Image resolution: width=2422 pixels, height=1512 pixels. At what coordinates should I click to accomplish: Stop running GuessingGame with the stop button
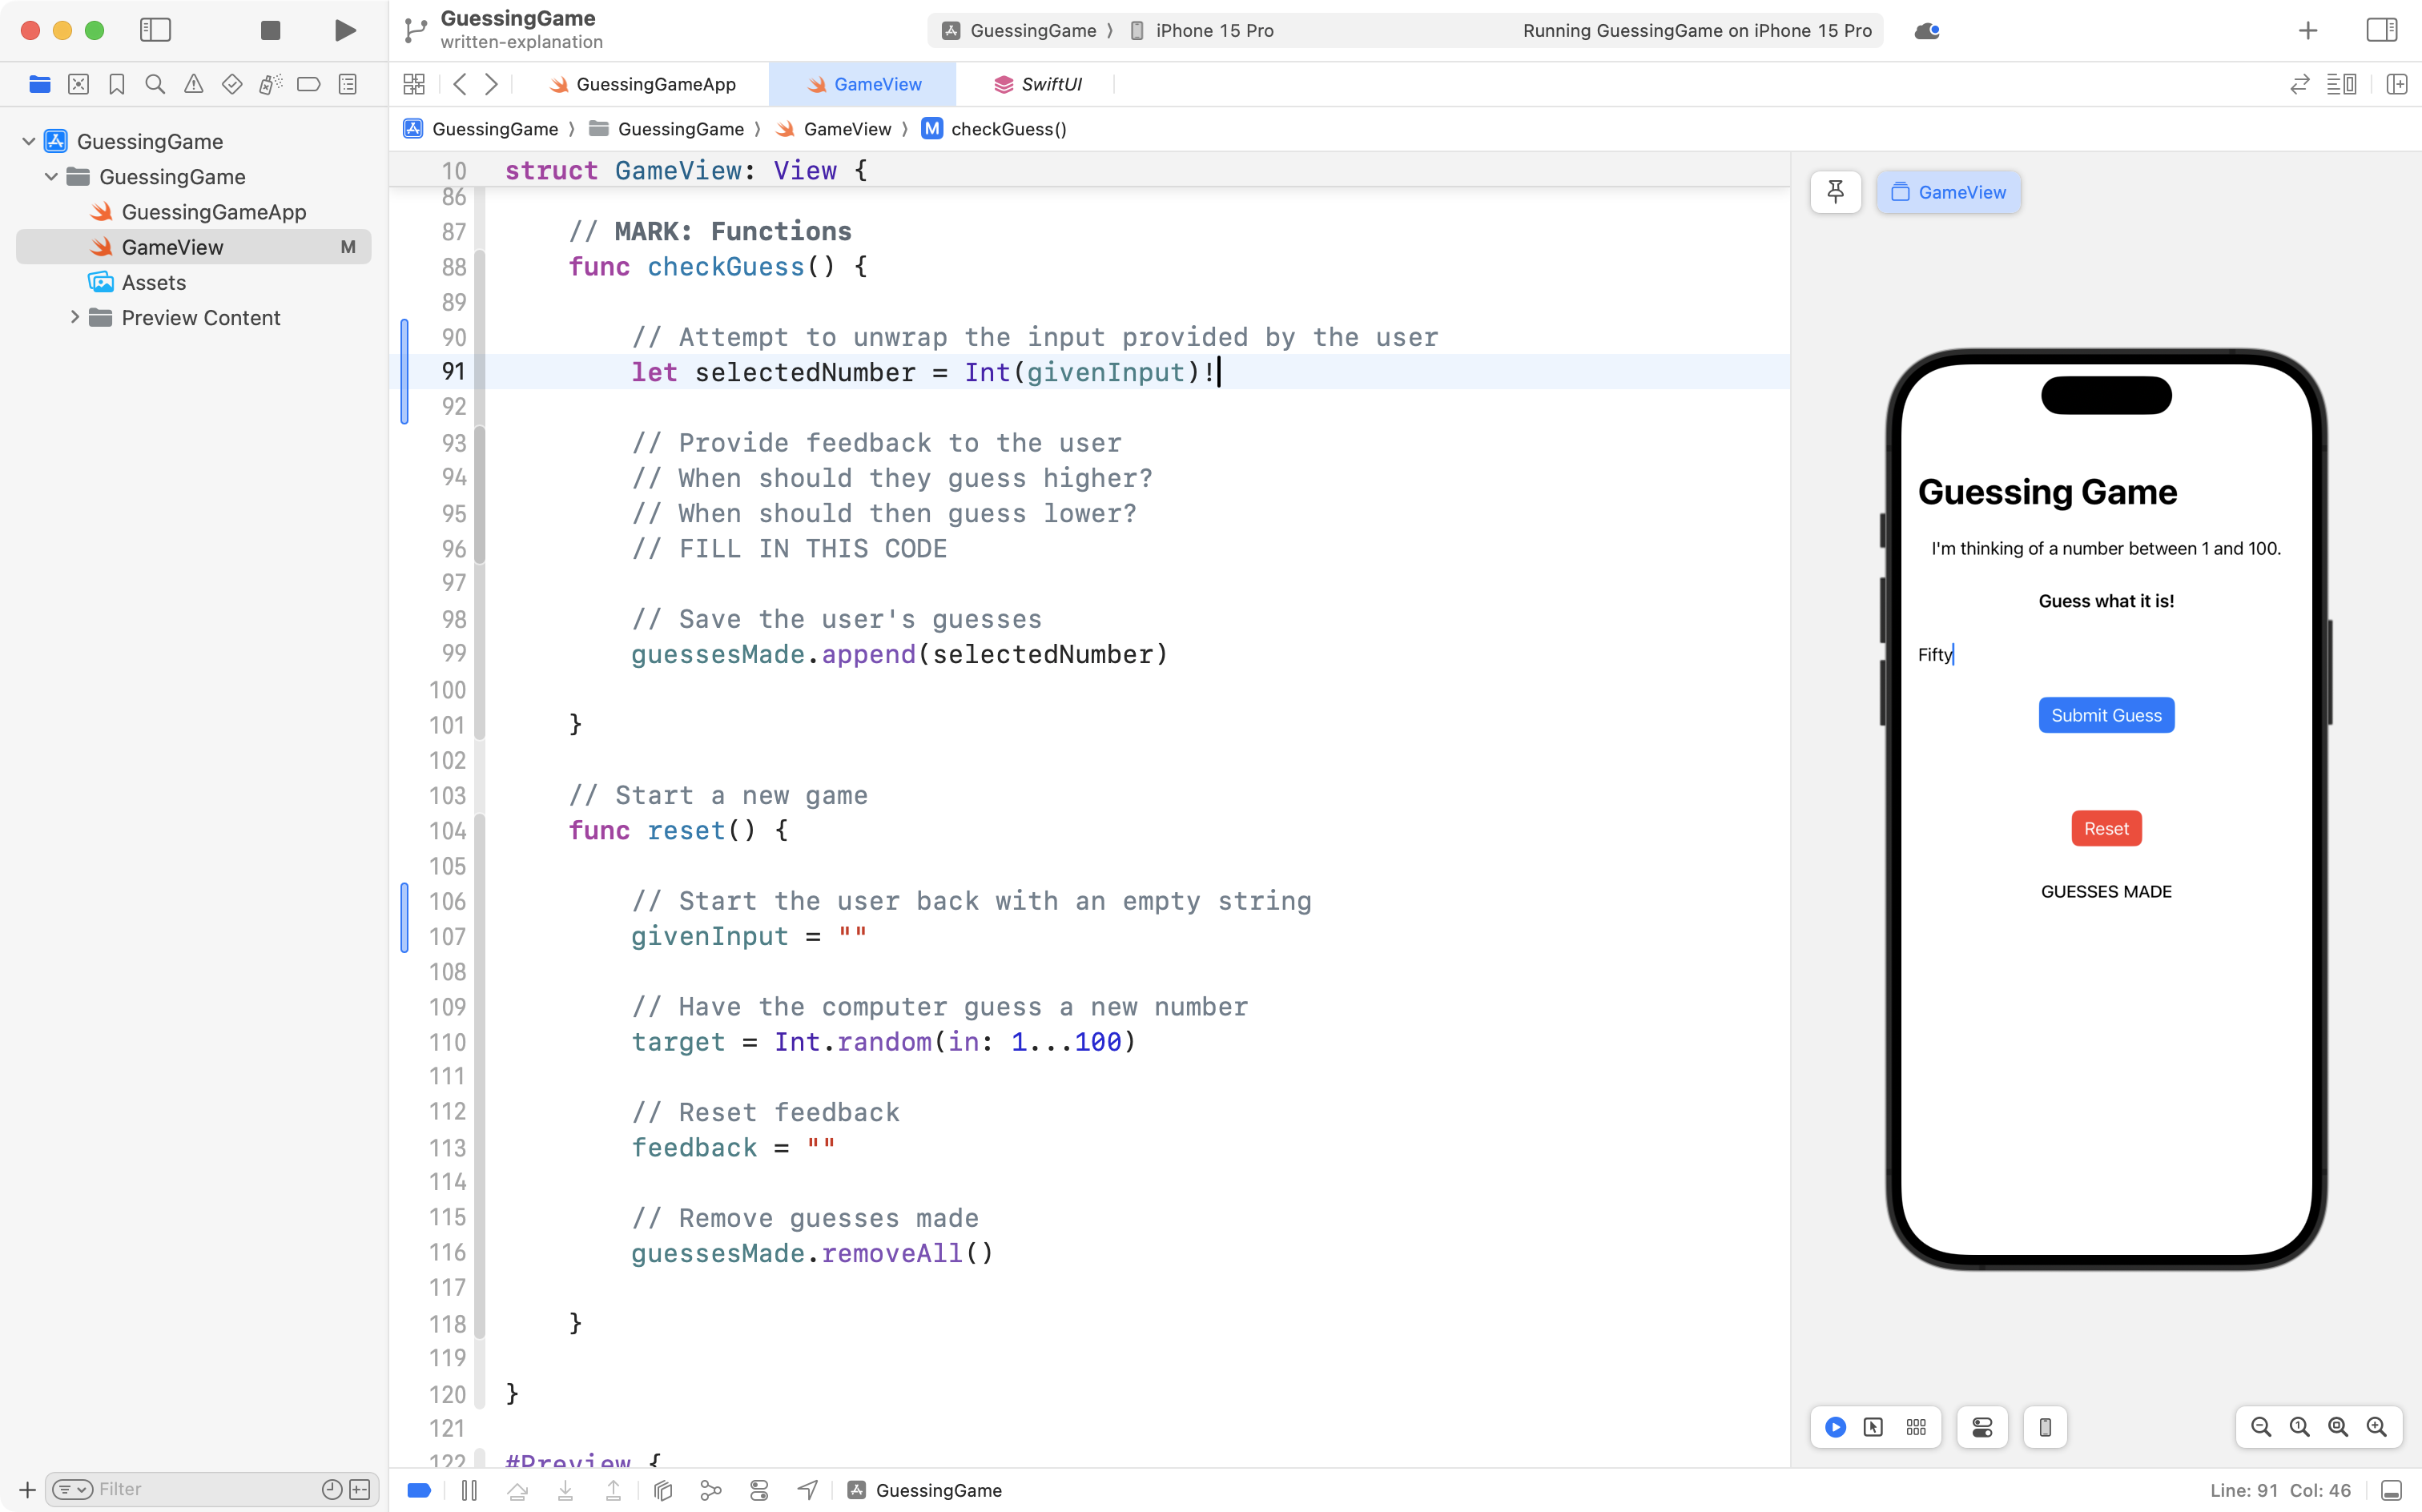coord(269,30)
